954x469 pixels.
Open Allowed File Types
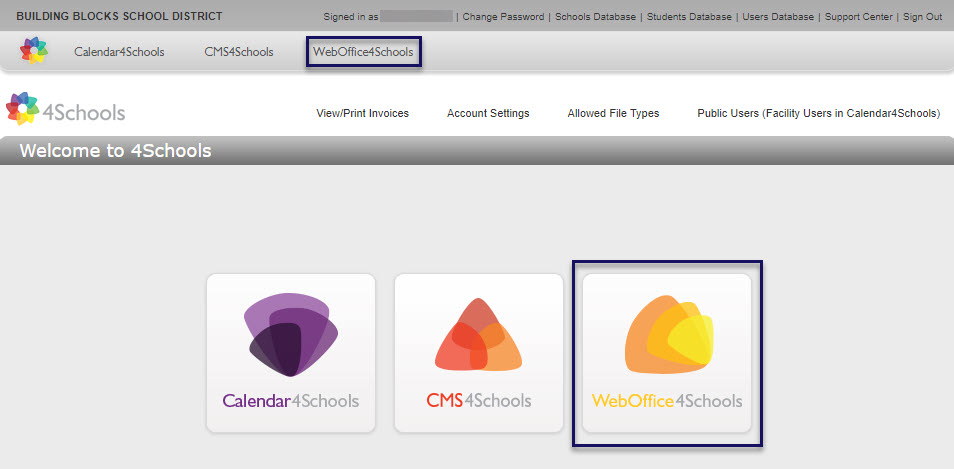(613, 113)
